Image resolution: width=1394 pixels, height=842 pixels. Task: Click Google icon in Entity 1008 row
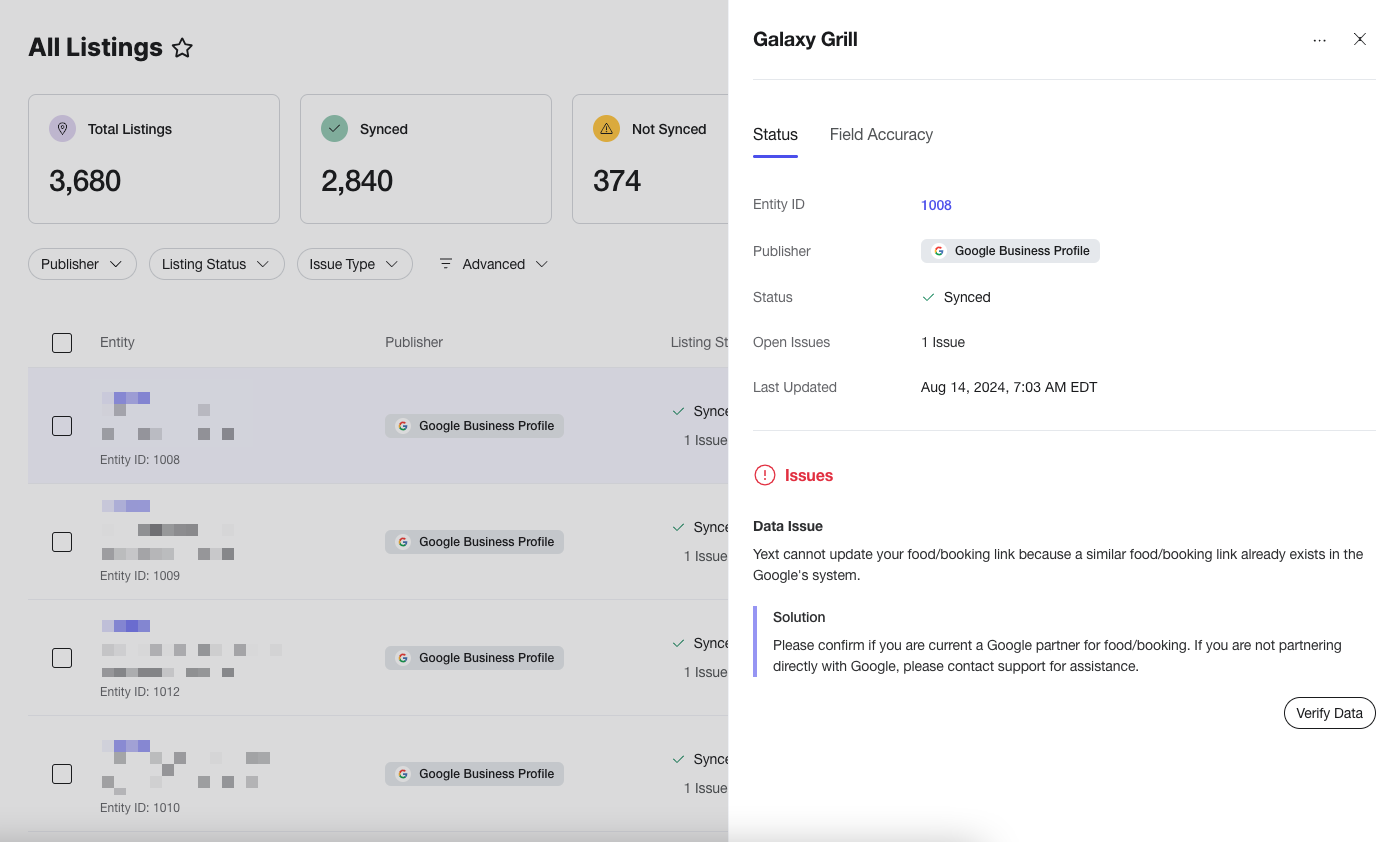pos(403,426)
